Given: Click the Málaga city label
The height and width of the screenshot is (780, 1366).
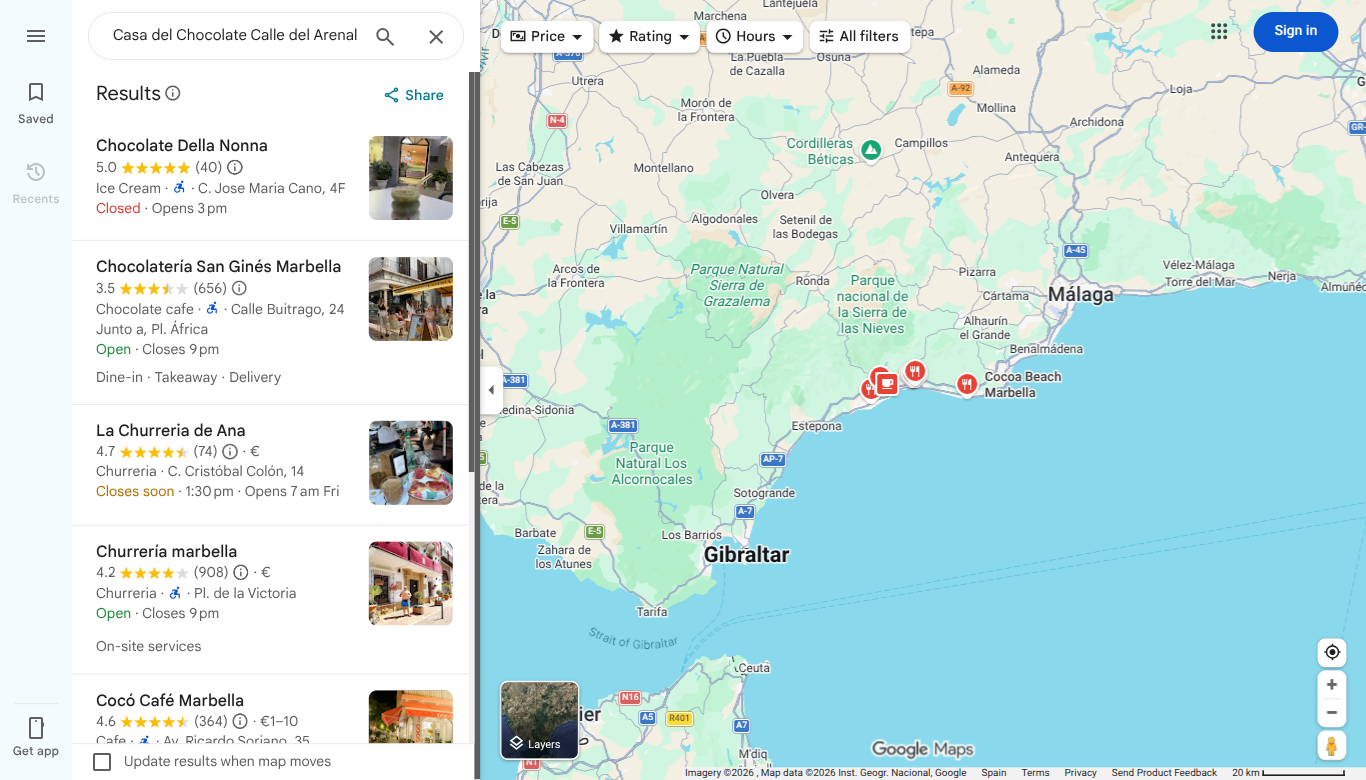Looking at the screenshot, I should 1081,295.
